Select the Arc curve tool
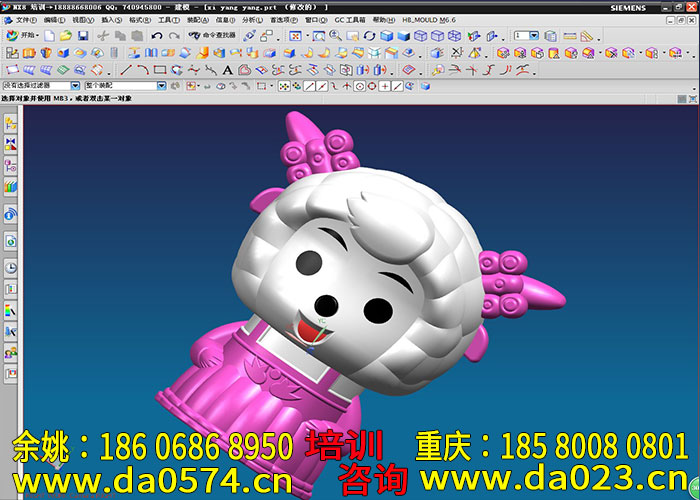The height and width of the screenshot is (500, 700). [143, 70]
